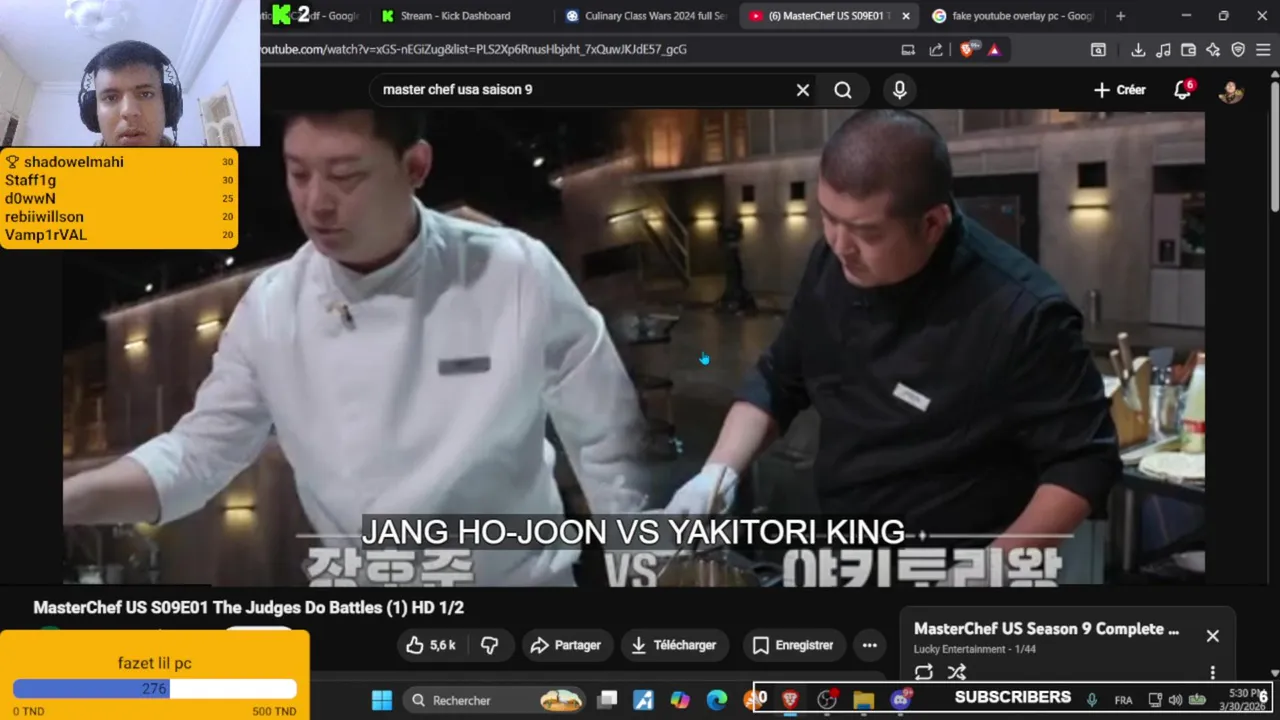Click the volume speaker tray icon
The height and width of the screenshot is (720, 1280).
click(1175, 700)
